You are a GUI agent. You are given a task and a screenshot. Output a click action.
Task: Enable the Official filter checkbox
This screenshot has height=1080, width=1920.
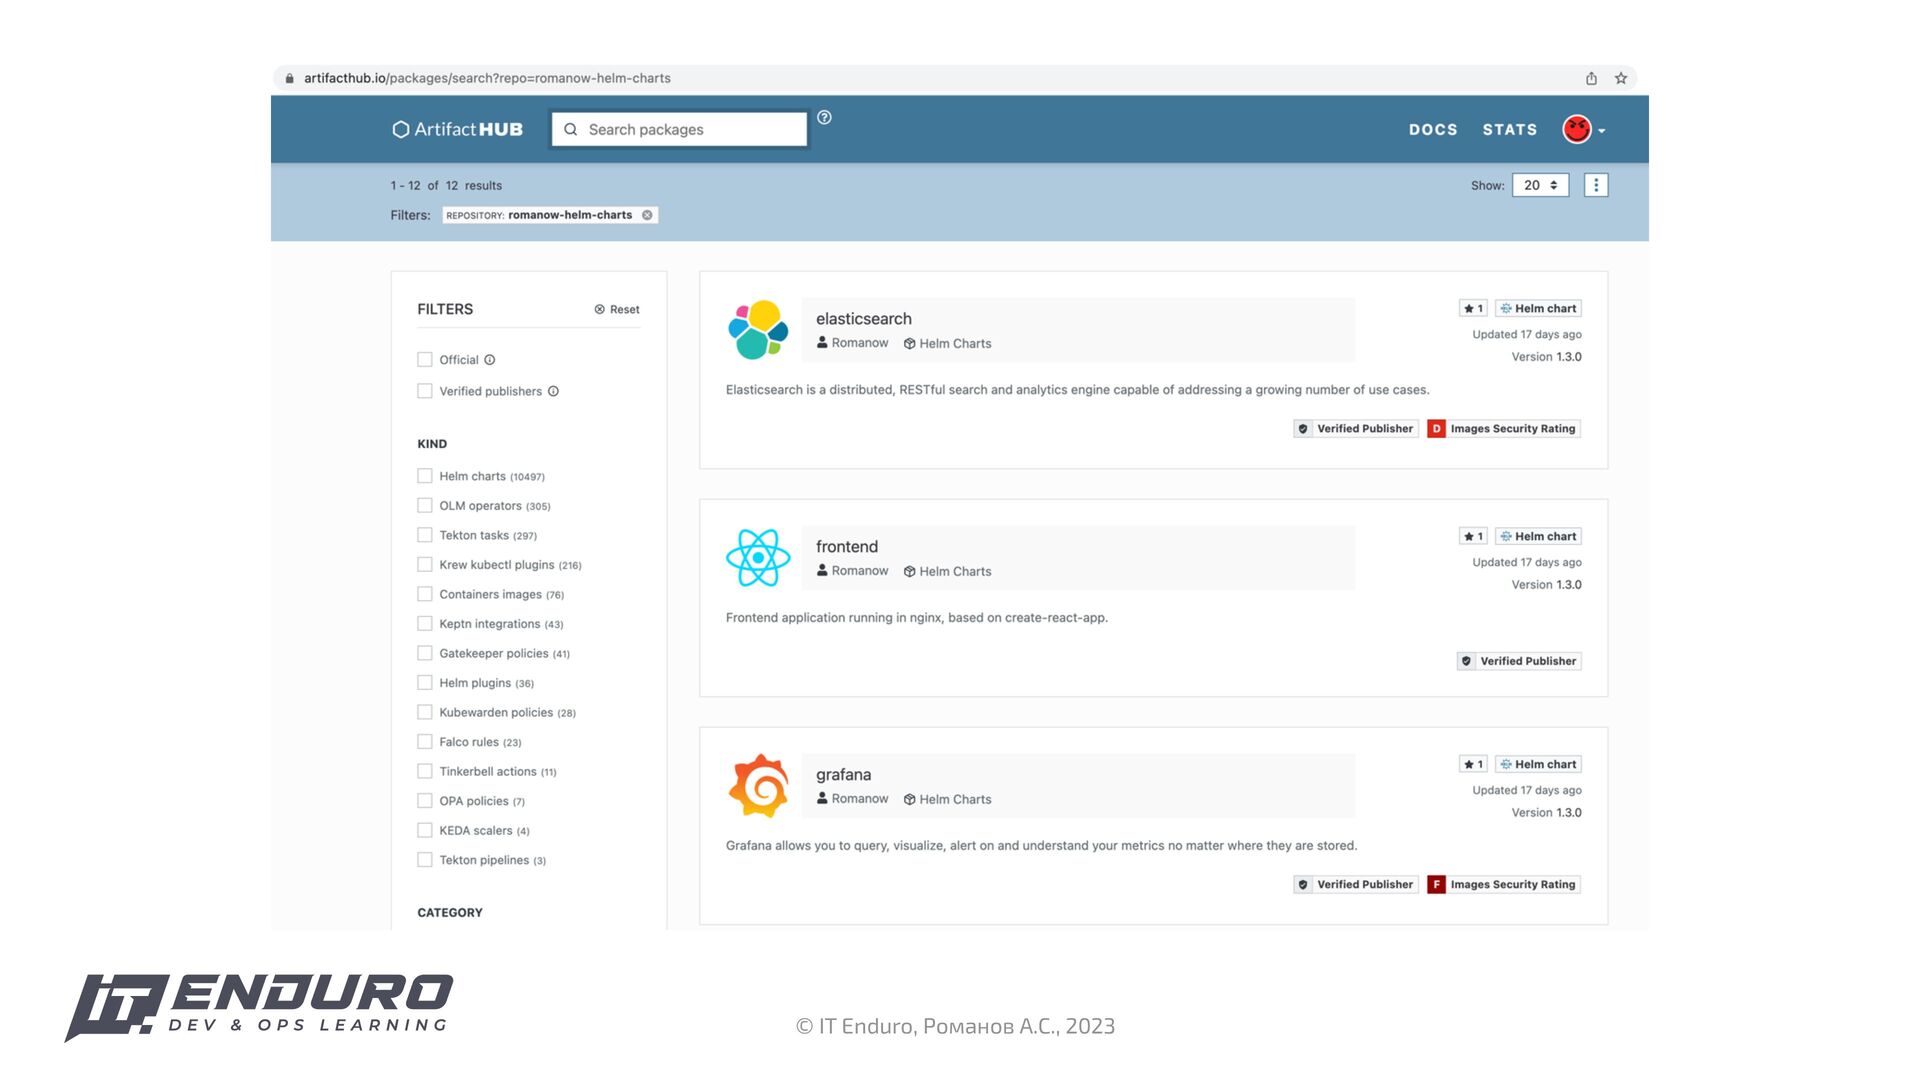[x=425, y=359]
